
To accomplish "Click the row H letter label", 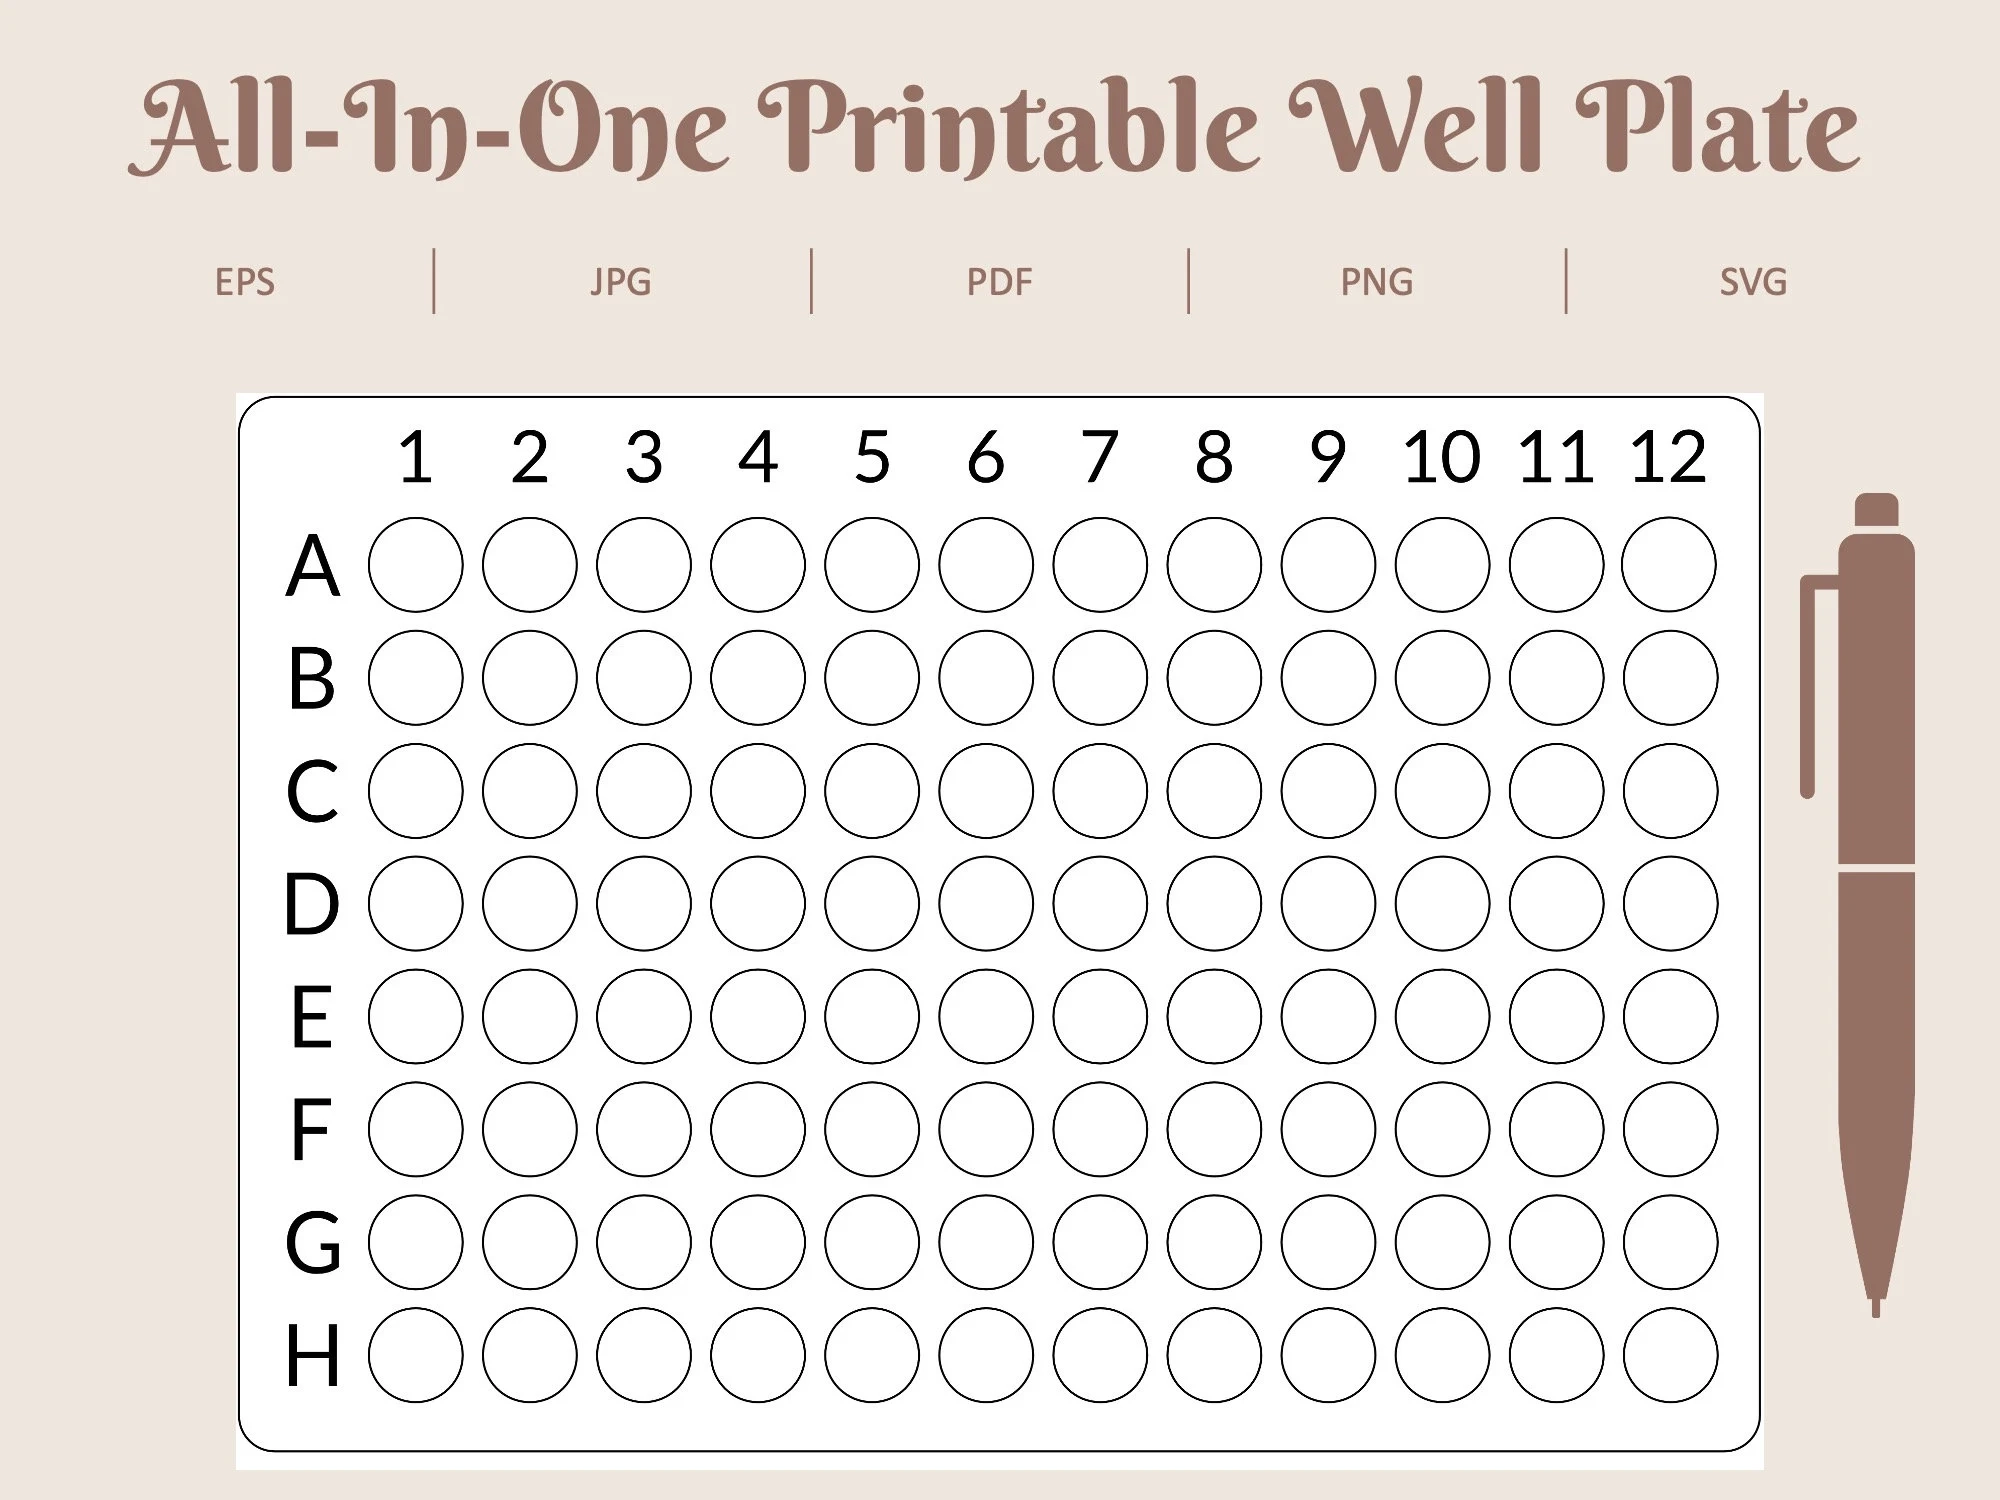I will (x=313, y=1356).
